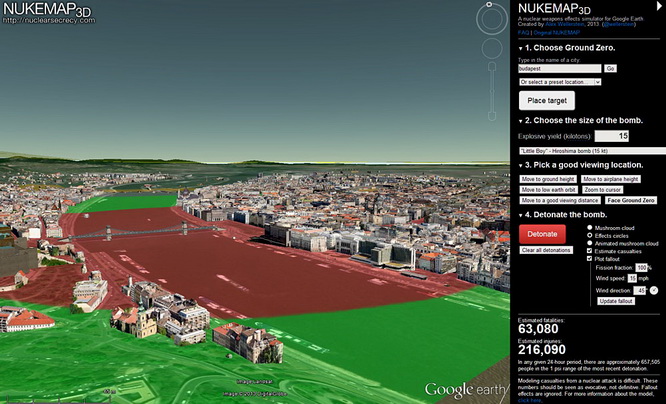666x404 pixels.
Task: Collapse section 1 Choose Ground Zero
Action: (521, 48)
